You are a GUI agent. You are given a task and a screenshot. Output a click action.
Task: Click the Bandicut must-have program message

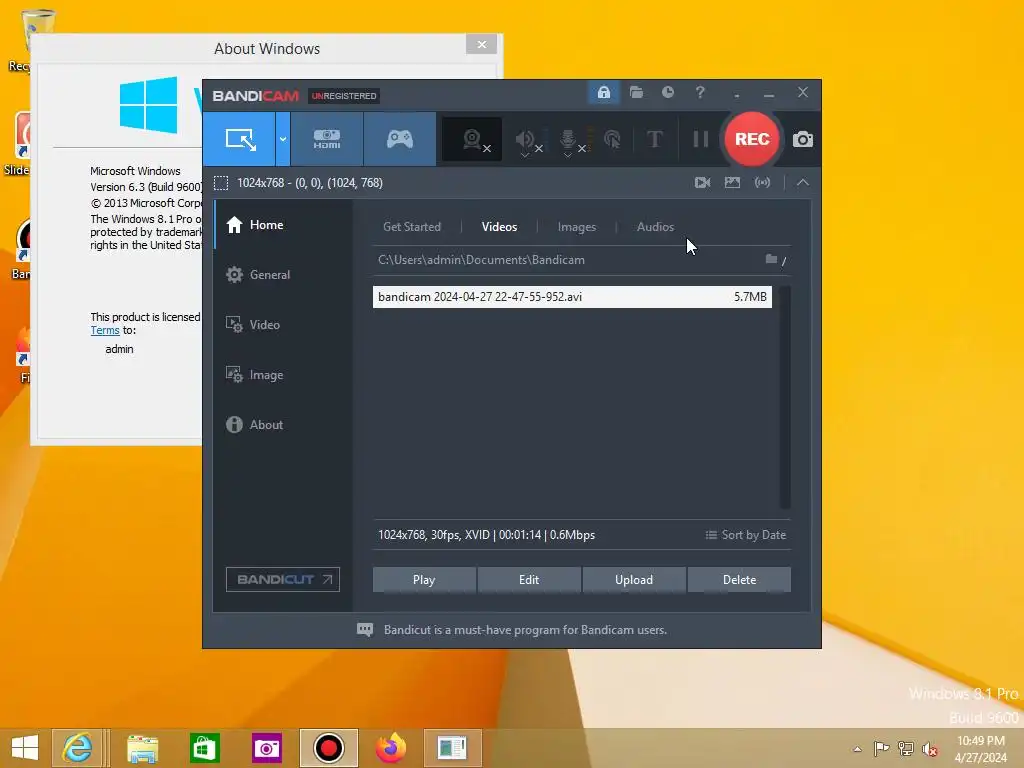pos(525,630)
